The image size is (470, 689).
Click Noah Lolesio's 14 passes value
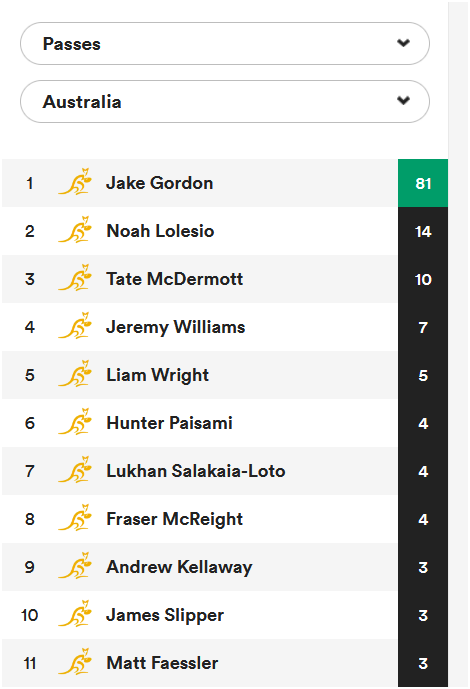(x=423, y=232)
